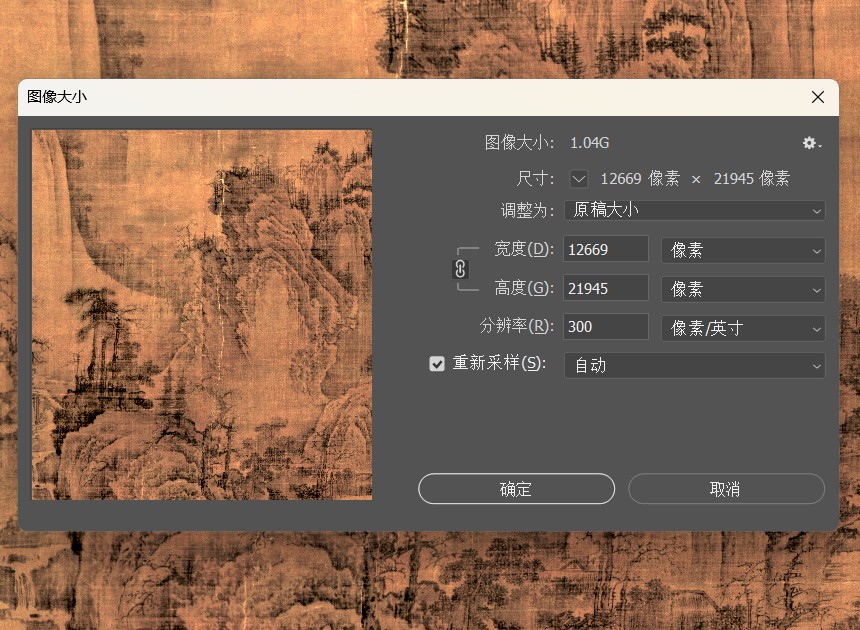Uncheck the 重新采样 checkbox

pyautogui.click(x=437, y=364)
